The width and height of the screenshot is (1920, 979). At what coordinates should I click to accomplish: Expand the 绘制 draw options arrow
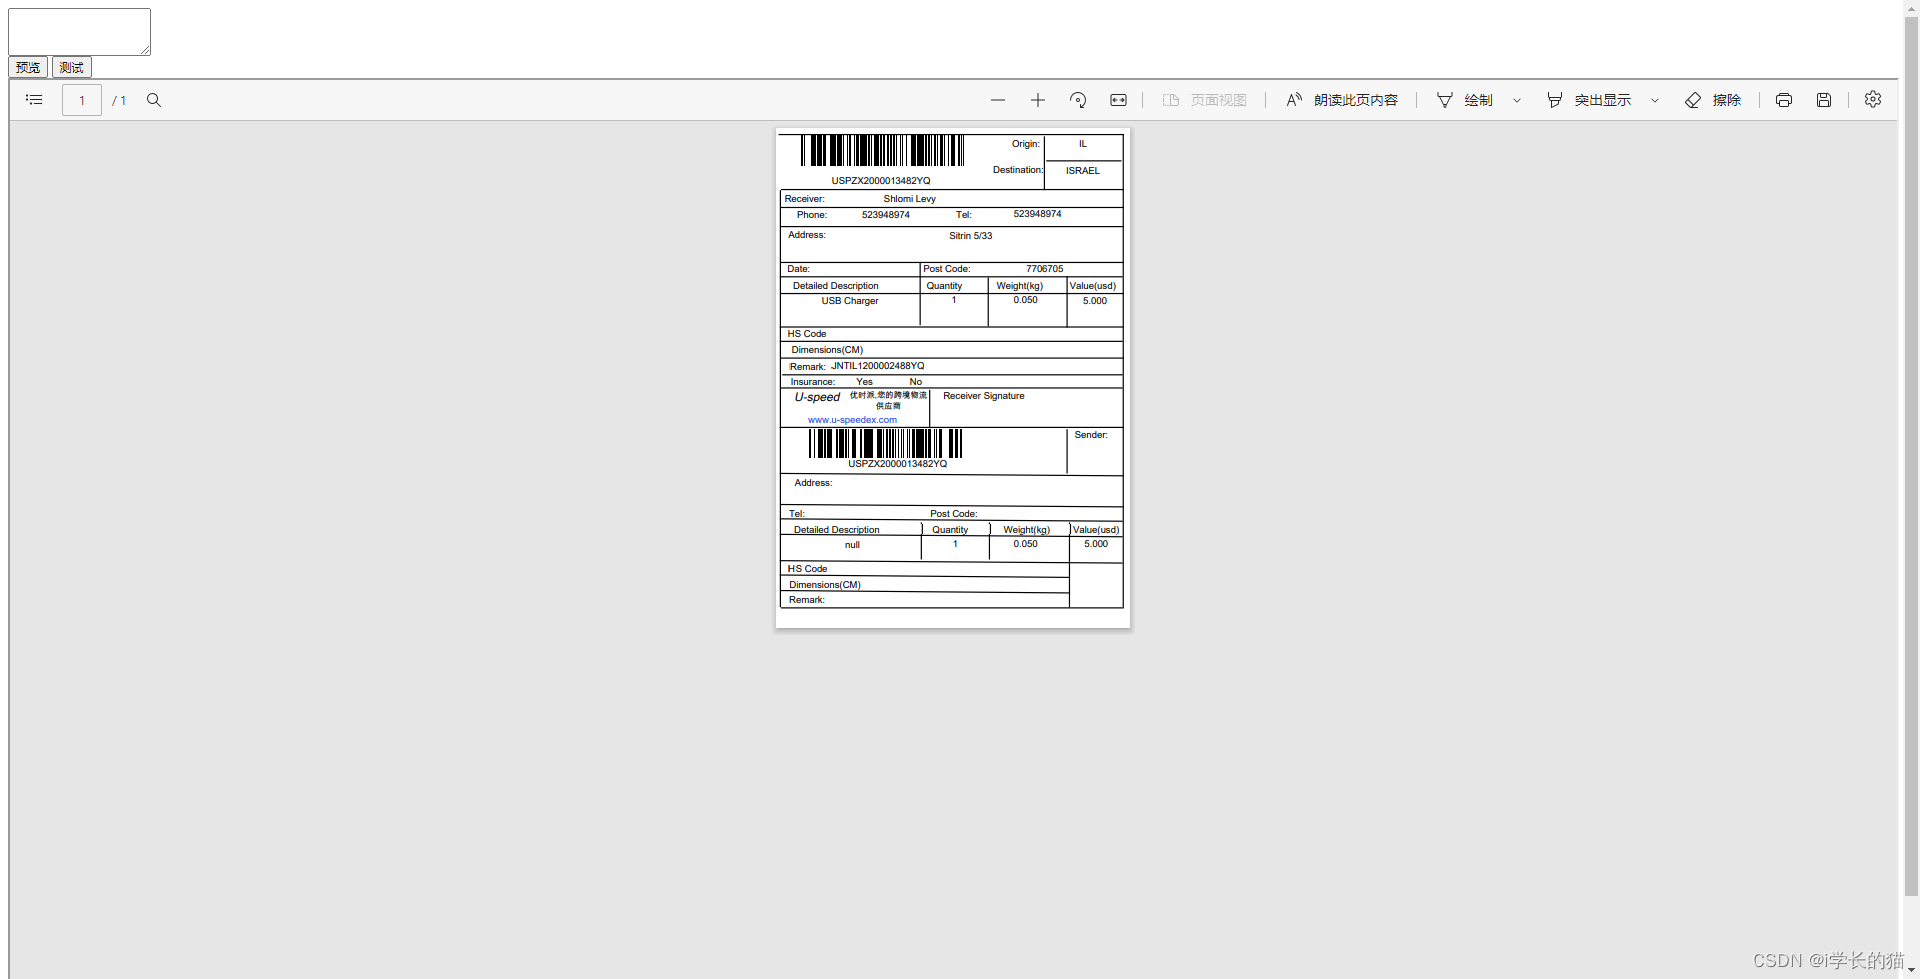point(1517,100)
